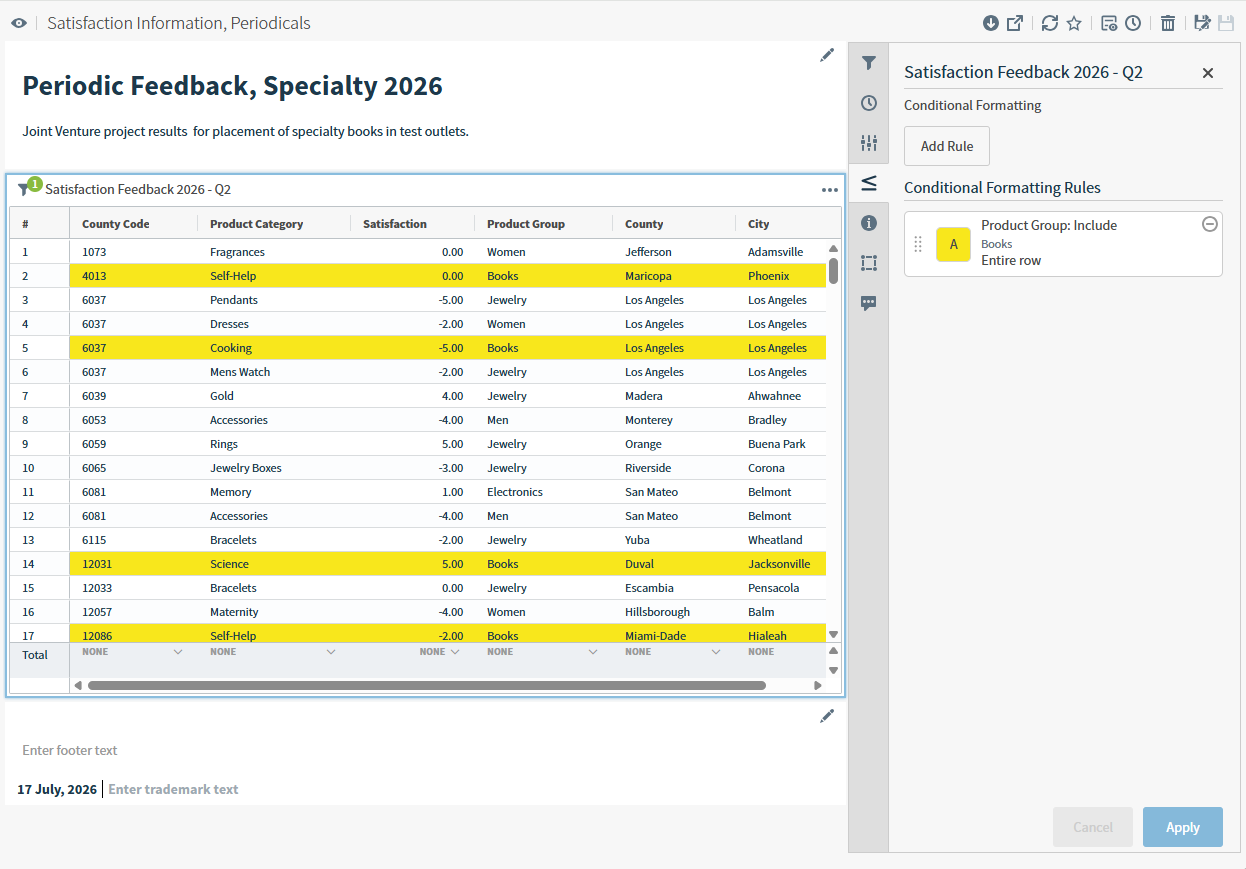Image resolution: width=1246 pixels, height=869 pixels.
Task: Select the Phoenix city cell
Action: [x=781, y=276]
